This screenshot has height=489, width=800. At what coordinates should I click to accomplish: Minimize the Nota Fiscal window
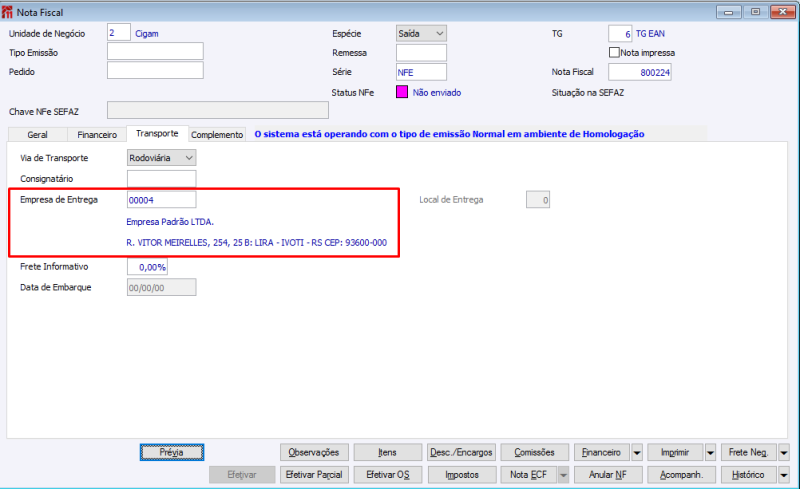729,12
